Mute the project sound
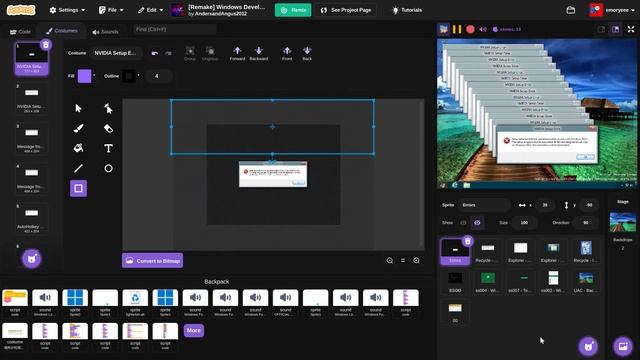The width and height of the screenshot is (640, 360). pos(483,29)
